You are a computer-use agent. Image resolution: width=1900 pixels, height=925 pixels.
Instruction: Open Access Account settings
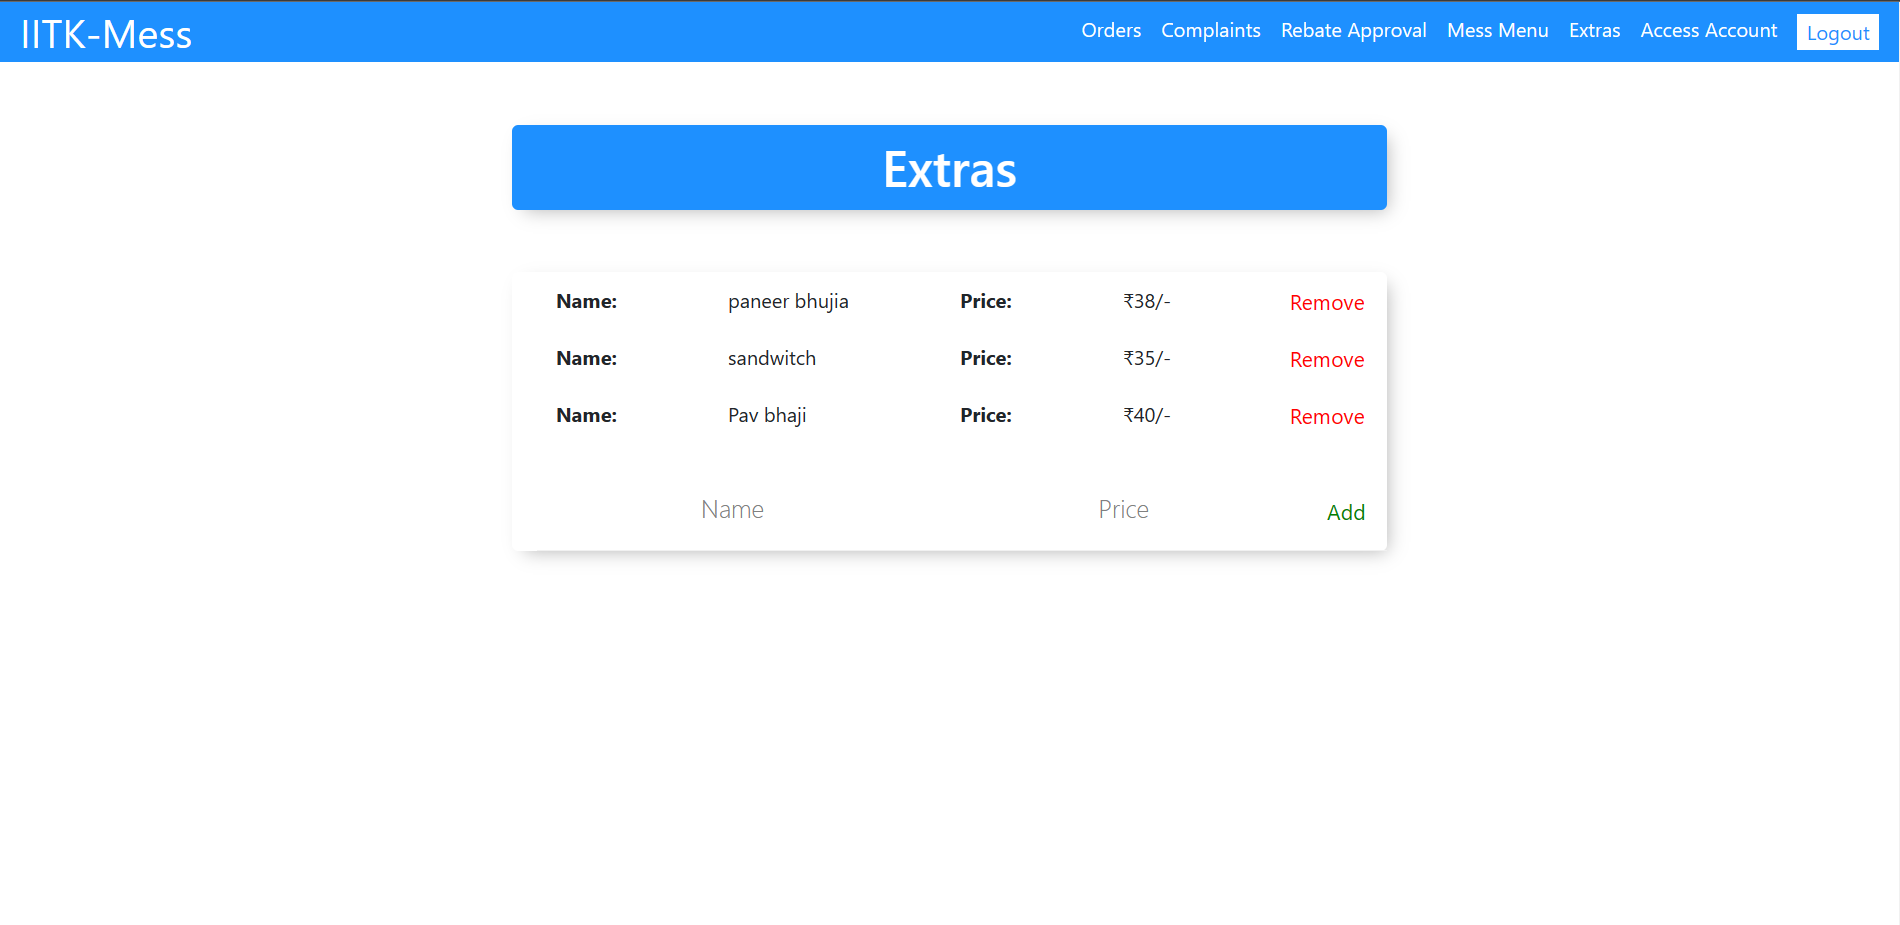pos(1708,31)
